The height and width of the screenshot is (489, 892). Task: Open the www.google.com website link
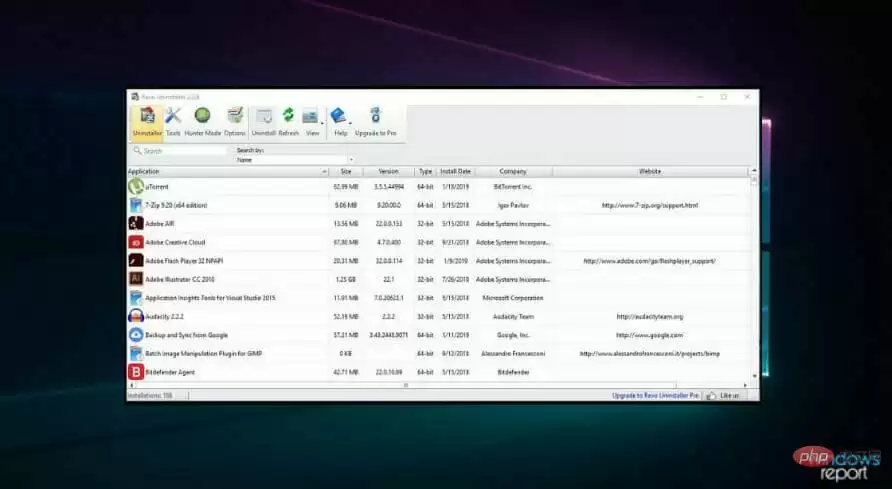click(650, 335)
